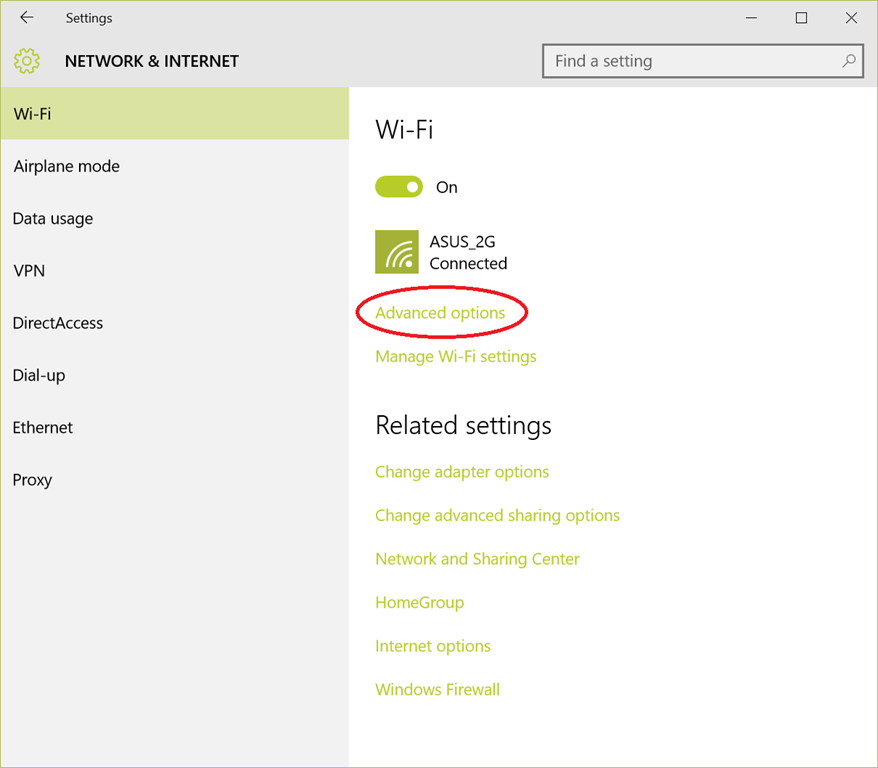Open Change adapter options
Viewport: 878px width, 768px height.
click(x=462, y=472)
